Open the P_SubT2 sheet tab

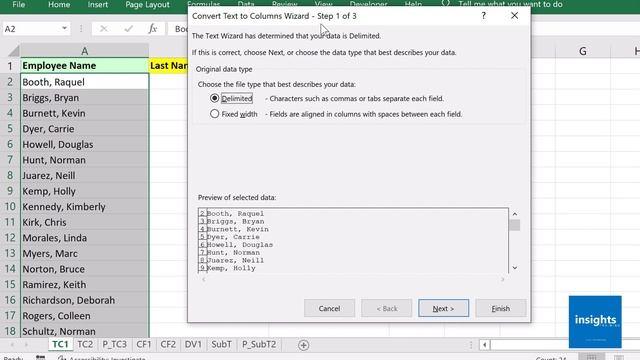(259, 344)
